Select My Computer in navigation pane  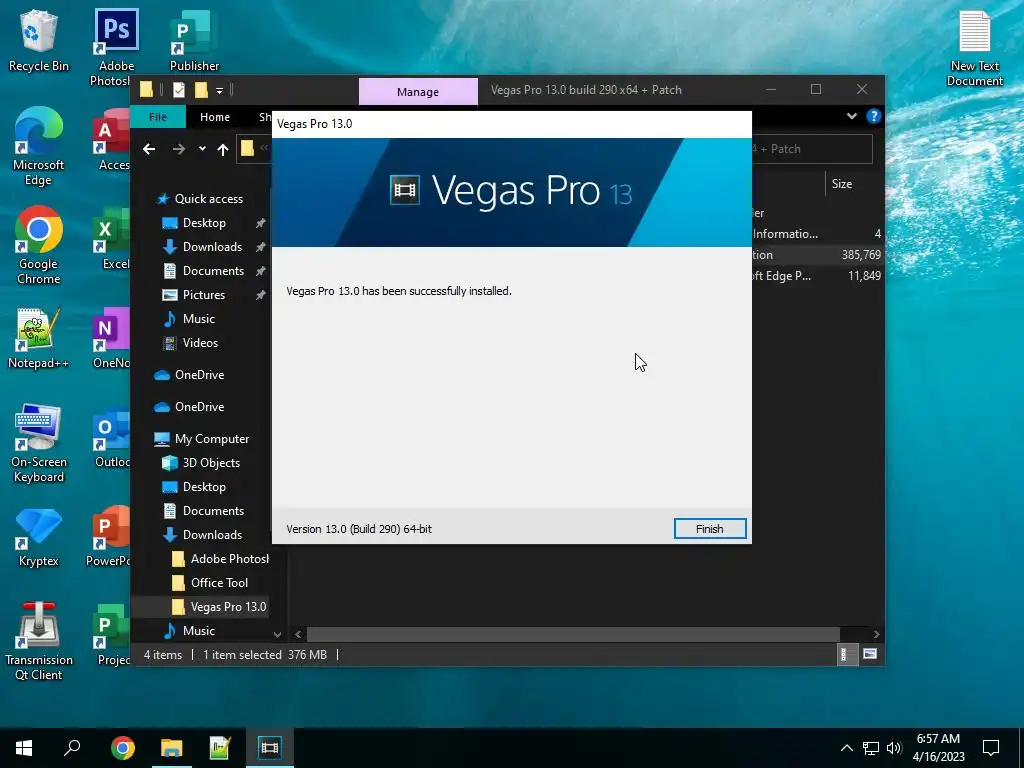point(201,439)
